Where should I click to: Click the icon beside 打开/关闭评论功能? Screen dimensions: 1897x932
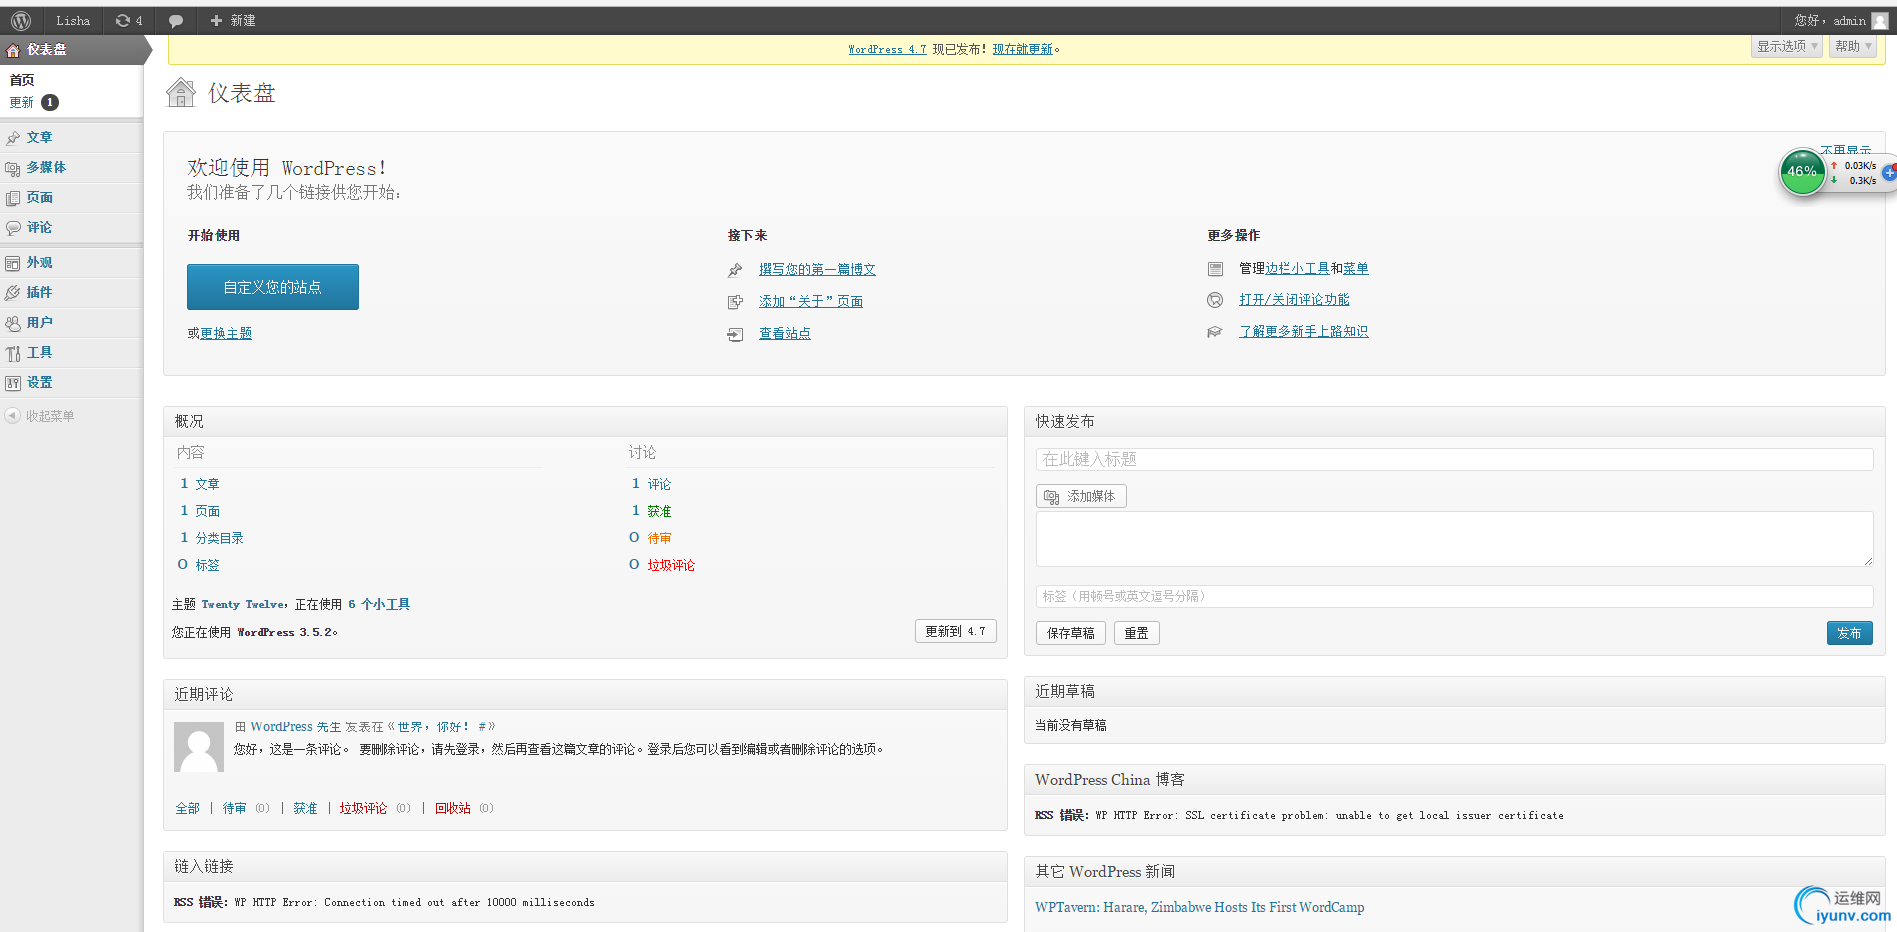coord(1215,300)
